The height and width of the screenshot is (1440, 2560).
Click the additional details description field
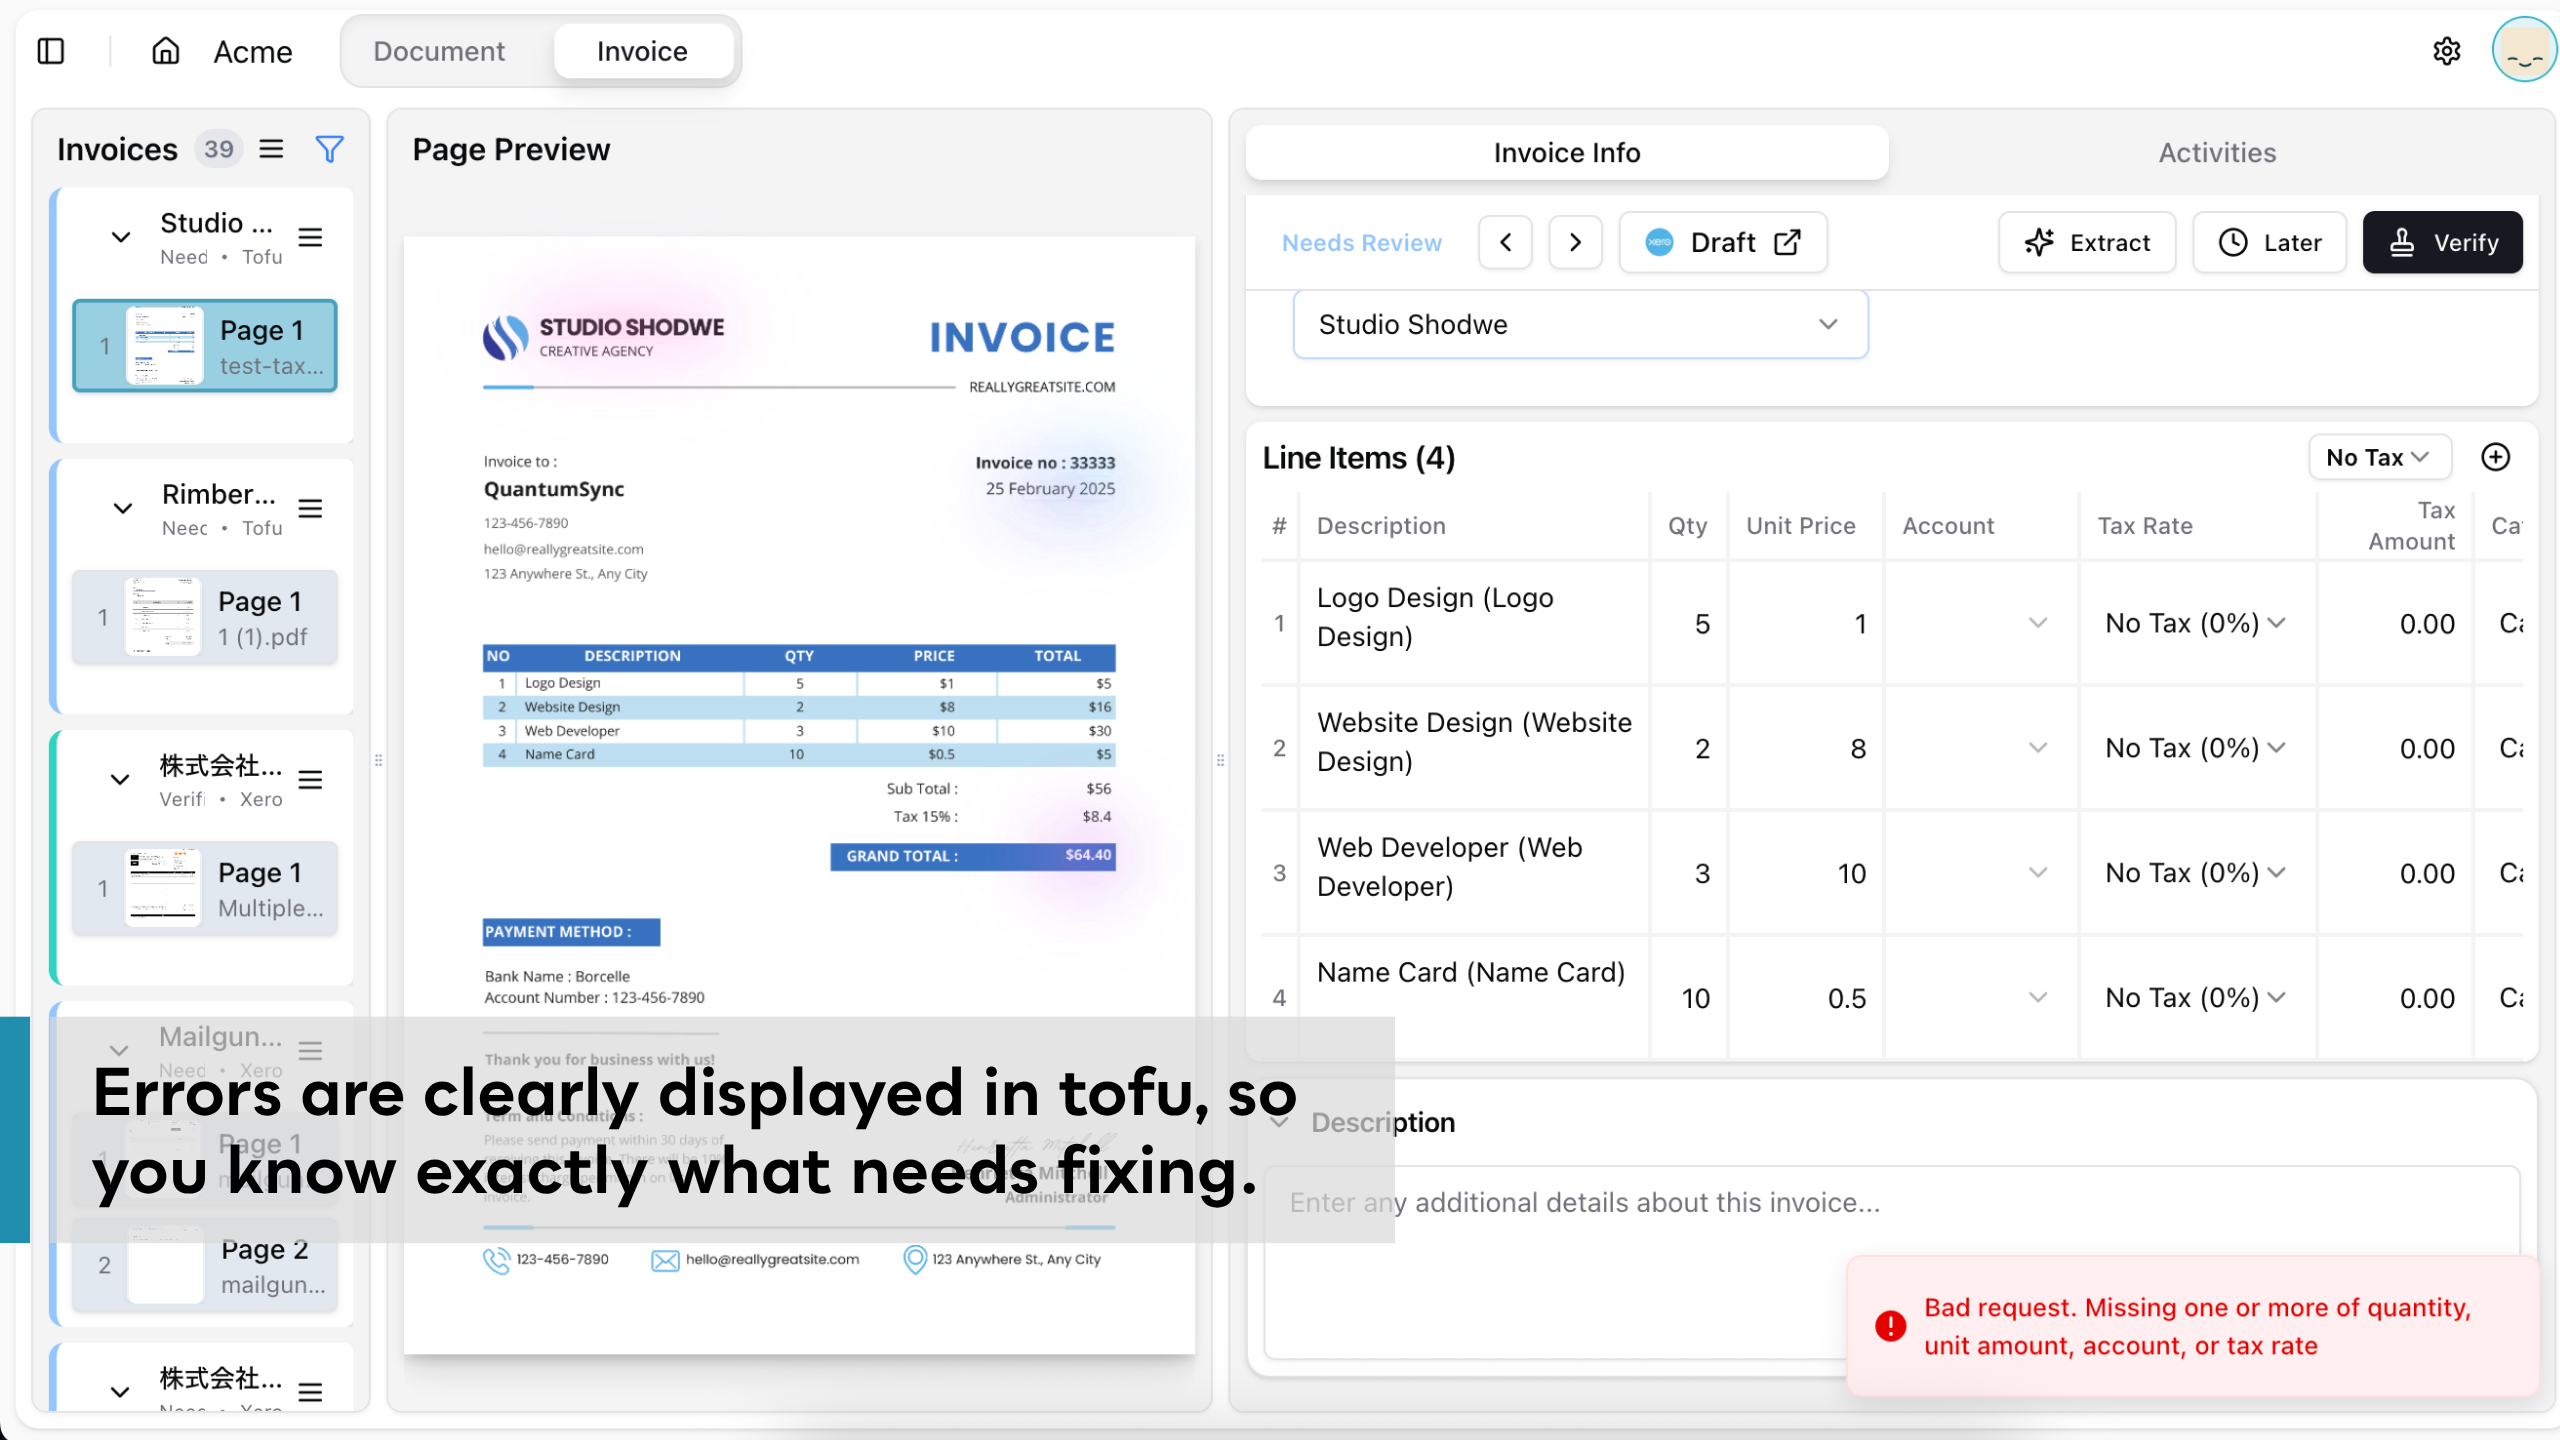tap(1890, 1262)
